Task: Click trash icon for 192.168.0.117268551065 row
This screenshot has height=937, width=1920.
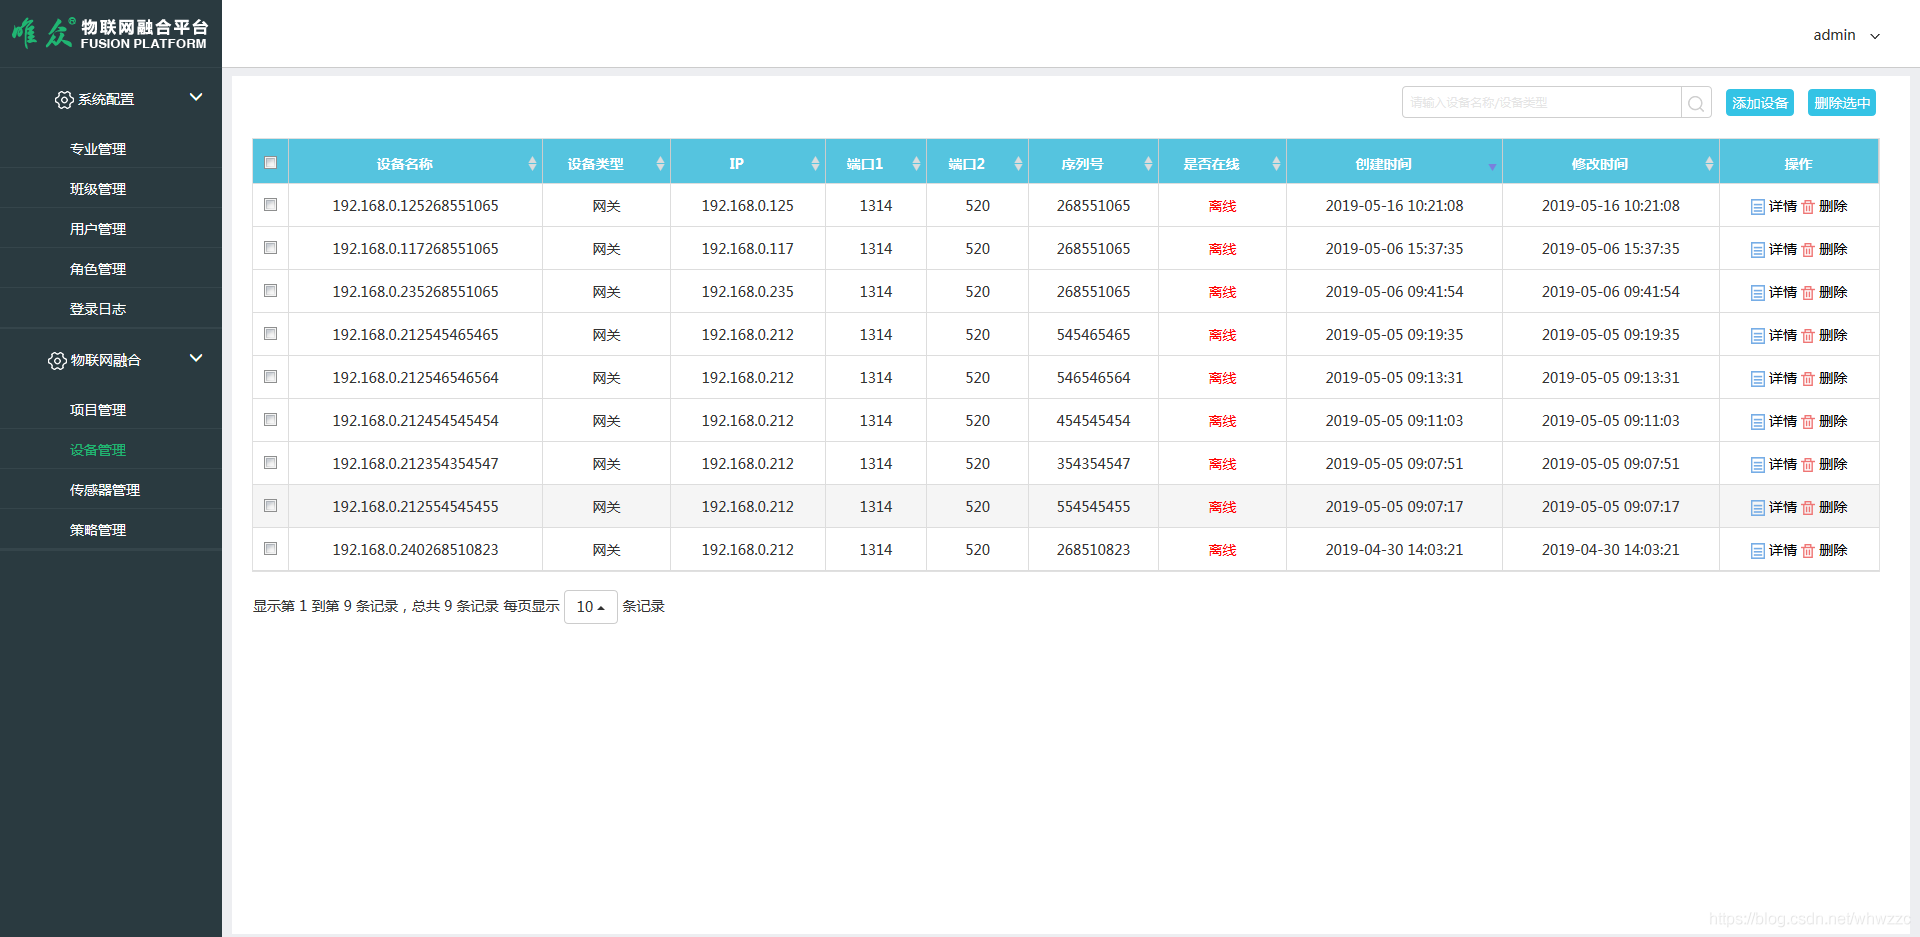Action: pos(1808,250)
